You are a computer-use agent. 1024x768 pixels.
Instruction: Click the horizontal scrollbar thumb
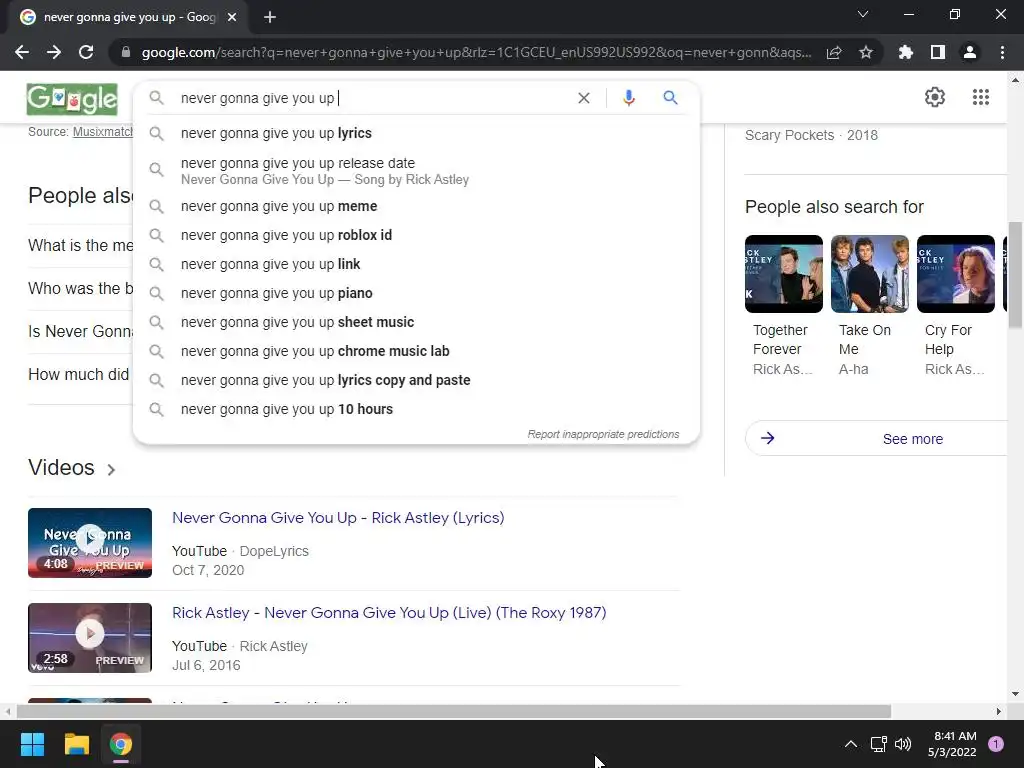click(454, 711)
